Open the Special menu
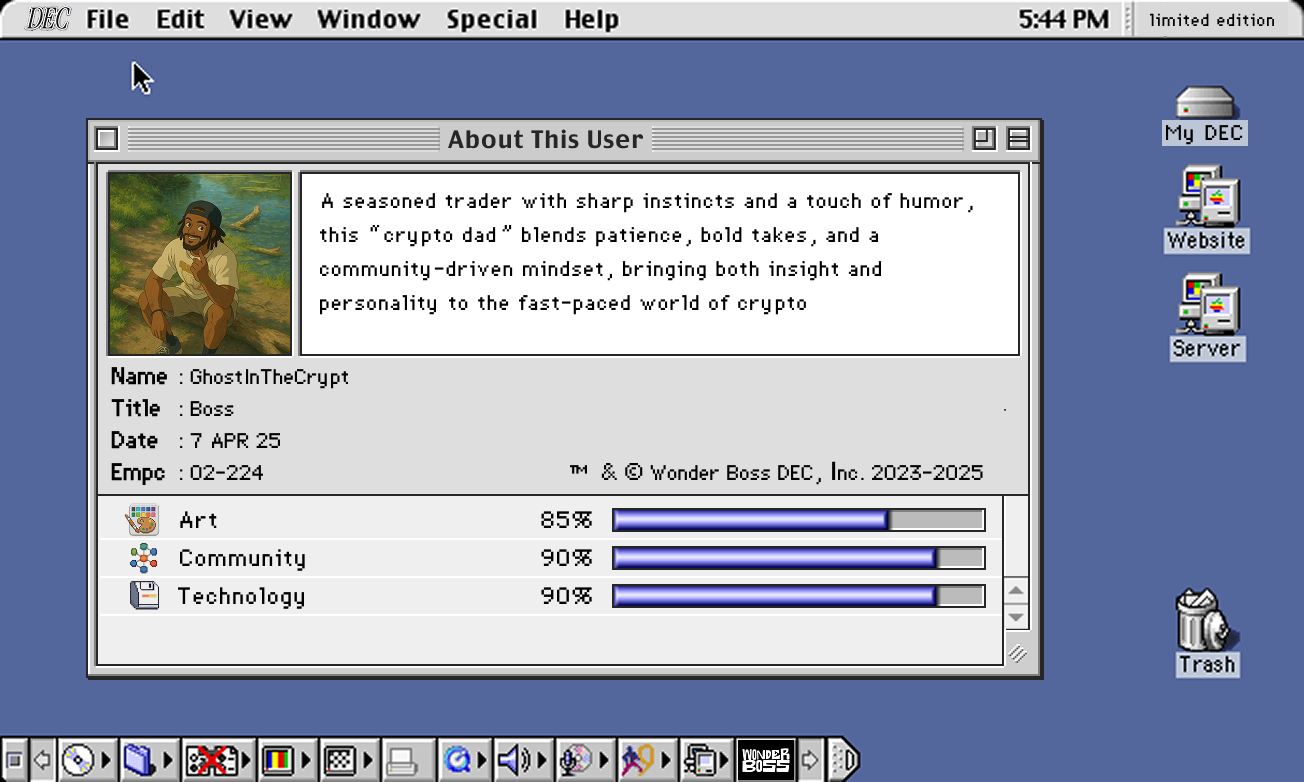Viewport: 1304px width, 782px height. [492, 19]
